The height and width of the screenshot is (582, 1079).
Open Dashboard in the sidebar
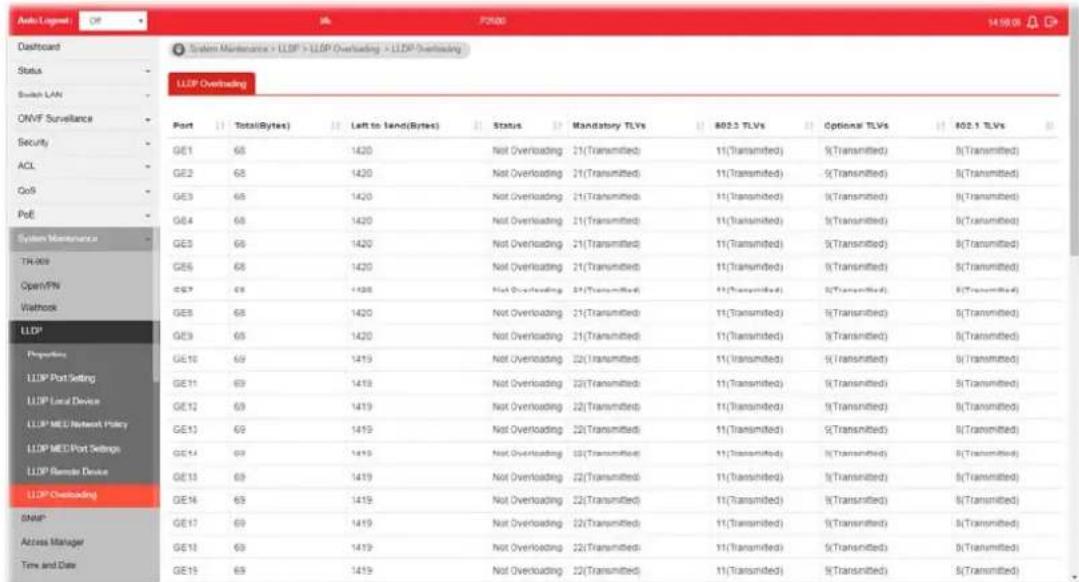[39, 47]
